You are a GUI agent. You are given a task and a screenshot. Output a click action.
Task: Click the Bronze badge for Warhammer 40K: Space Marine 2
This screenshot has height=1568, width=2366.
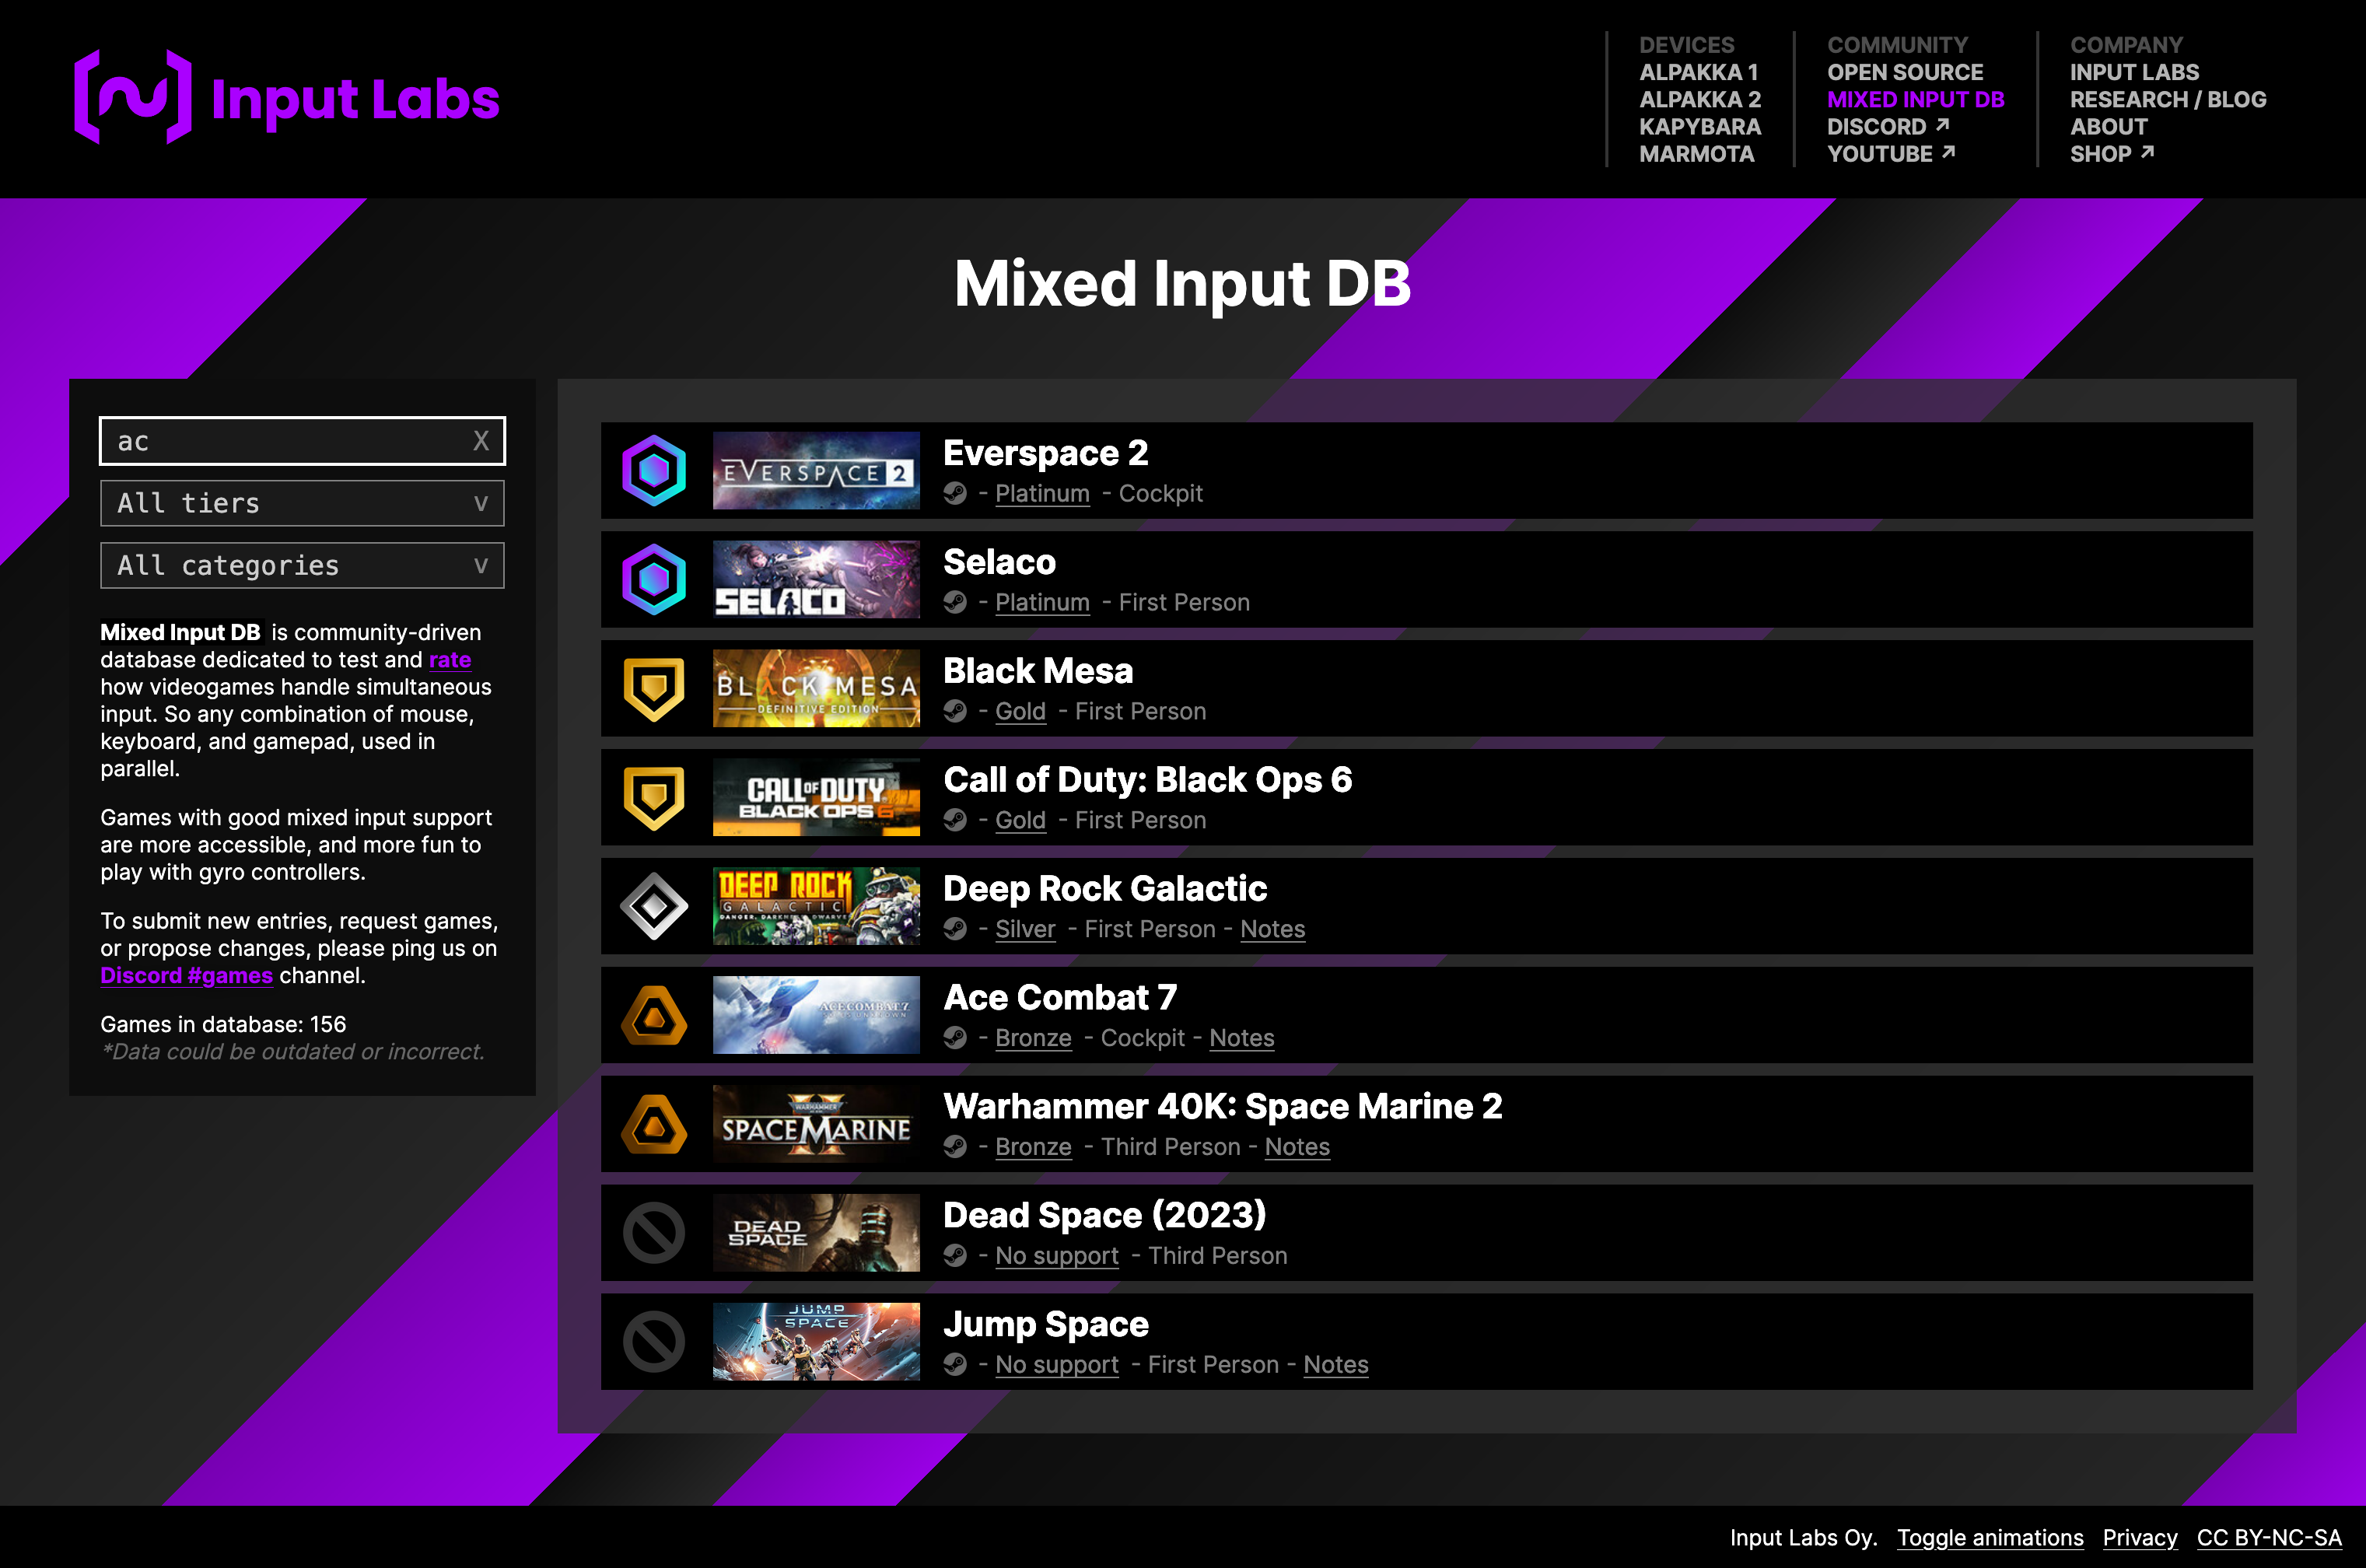pyautogui.click(x=654, y=1124)
